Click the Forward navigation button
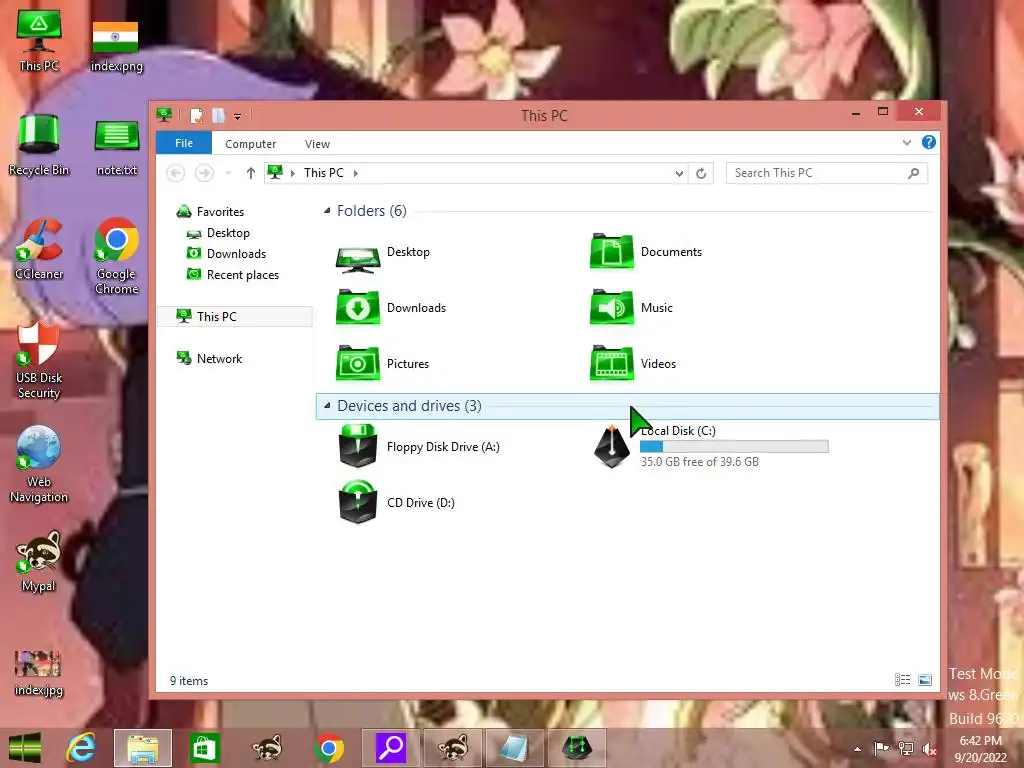The width and height of the screenshot is (1024, 768). 204,173
